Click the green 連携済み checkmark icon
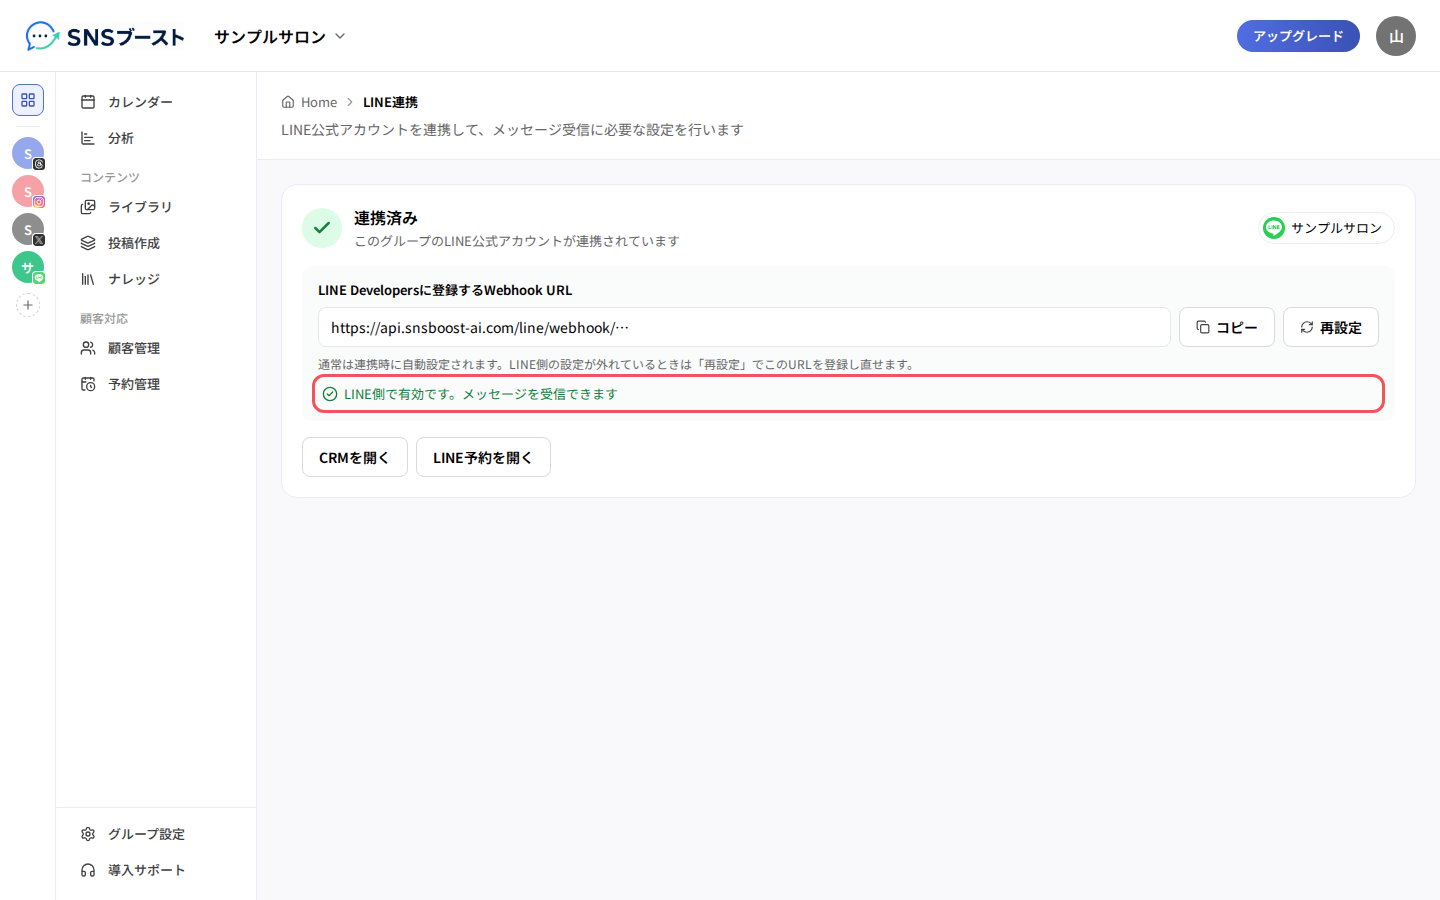This screenshot has width=1440, height=900. click(x=322, y=228)
